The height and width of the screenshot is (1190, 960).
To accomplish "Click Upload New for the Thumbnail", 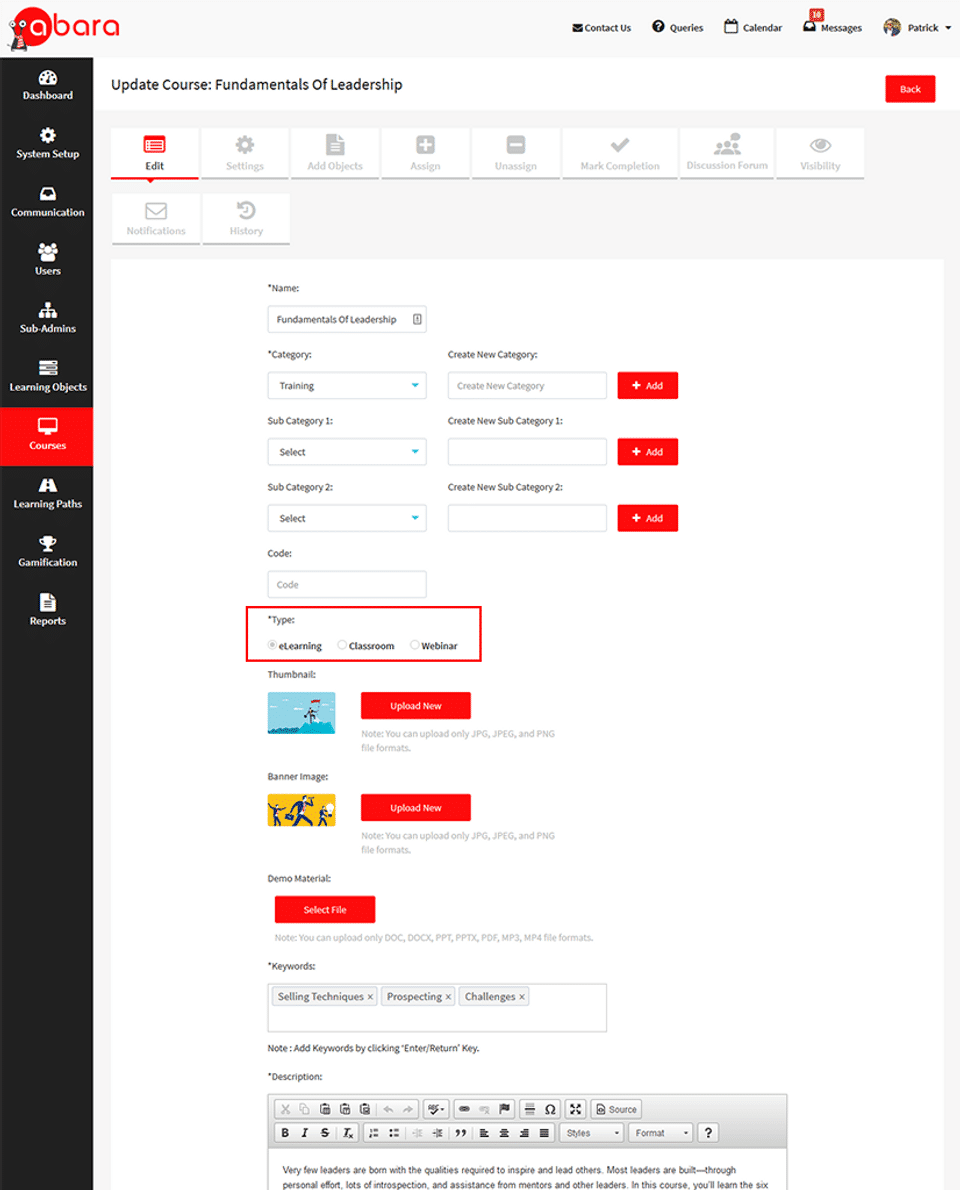I will (x=415, y=706).
